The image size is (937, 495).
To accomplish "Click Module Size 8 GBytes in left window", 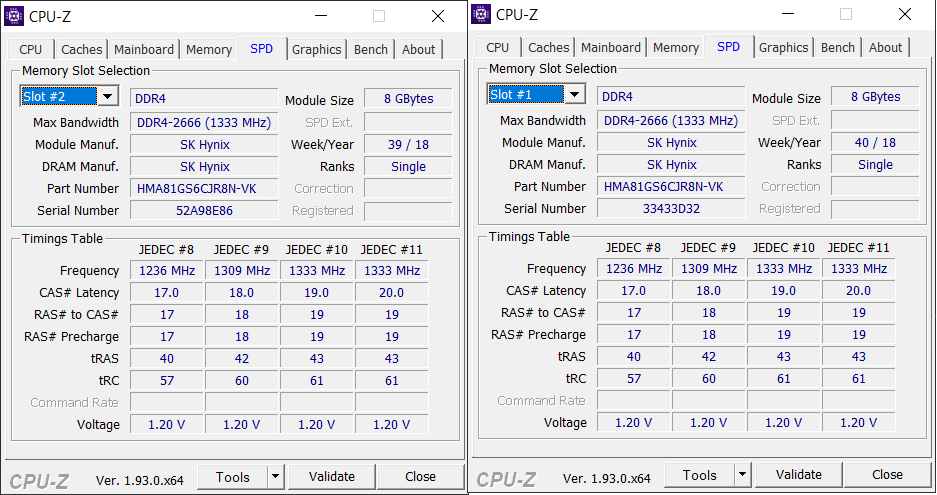I will (408, 99).
